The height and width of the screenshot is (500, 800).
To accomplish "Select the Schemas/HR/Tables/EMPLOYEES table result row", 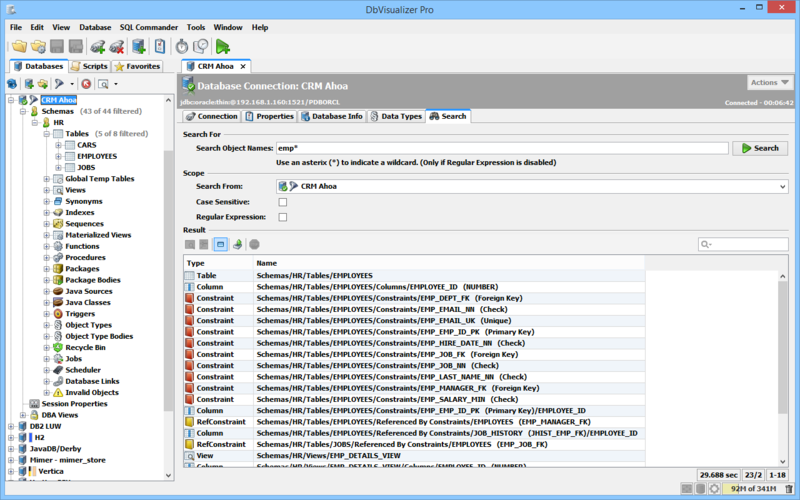I will click(x=414, y=276).
